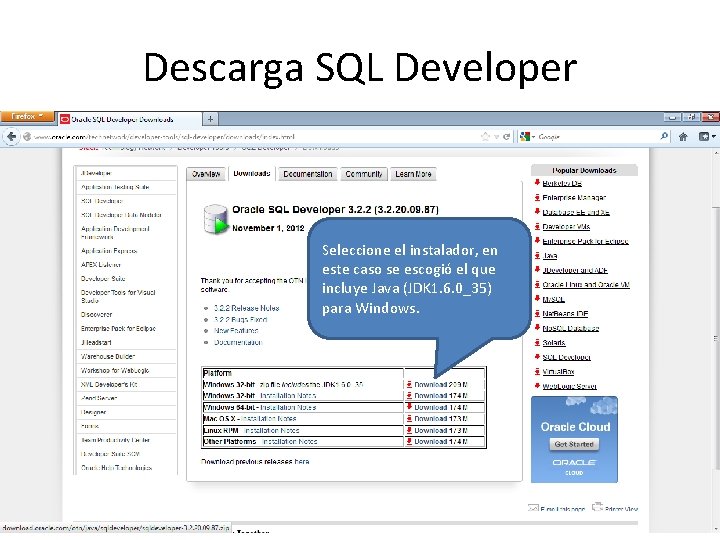Open the Documentation bullet link
The width and height of the screenshot is (720, 540).
(238, 342)
